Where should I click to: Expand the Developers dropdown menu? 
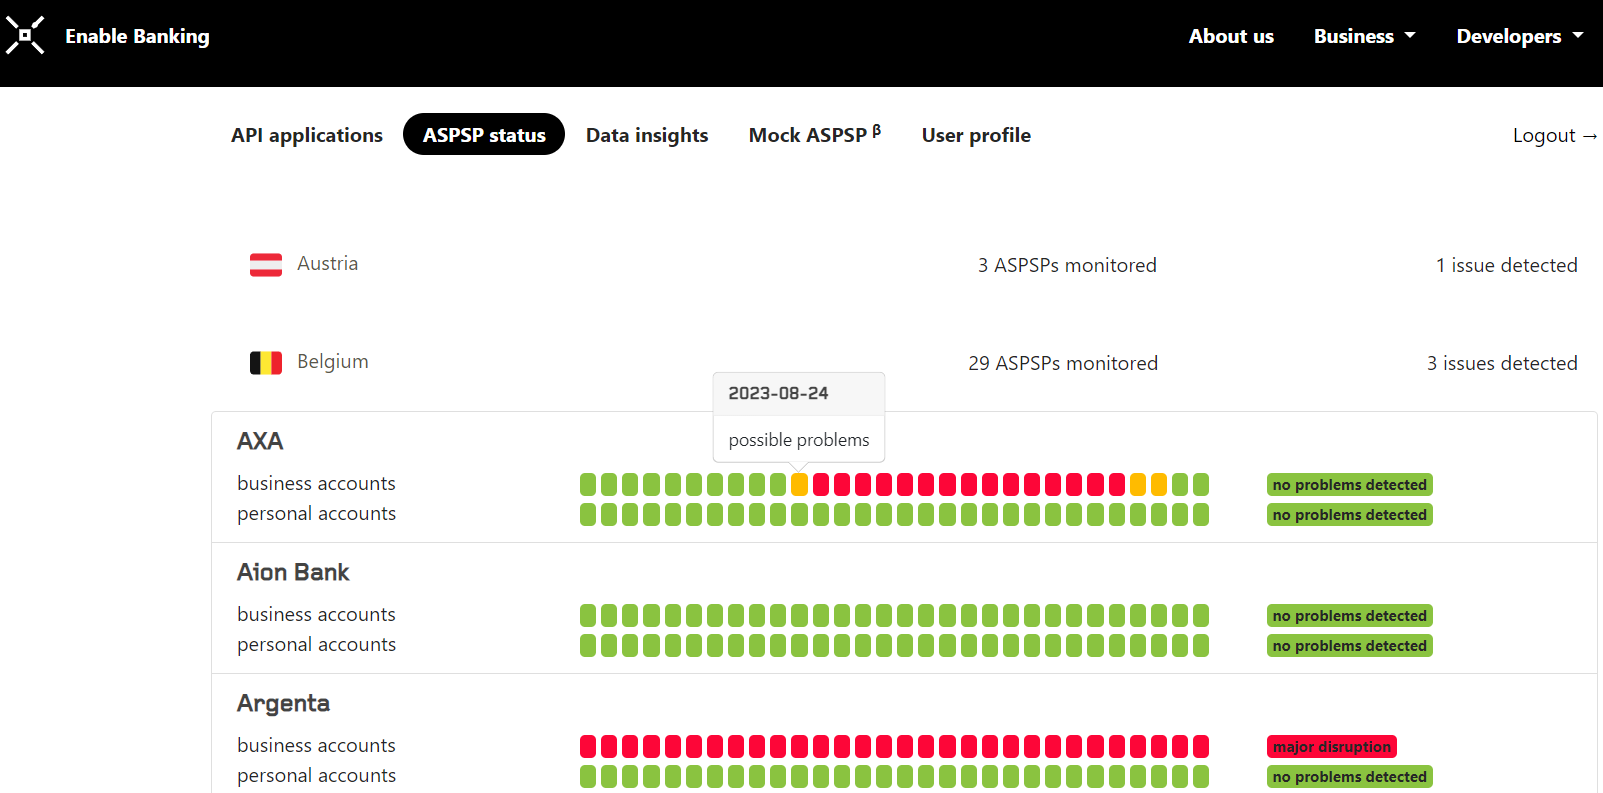pos(1519,36)
